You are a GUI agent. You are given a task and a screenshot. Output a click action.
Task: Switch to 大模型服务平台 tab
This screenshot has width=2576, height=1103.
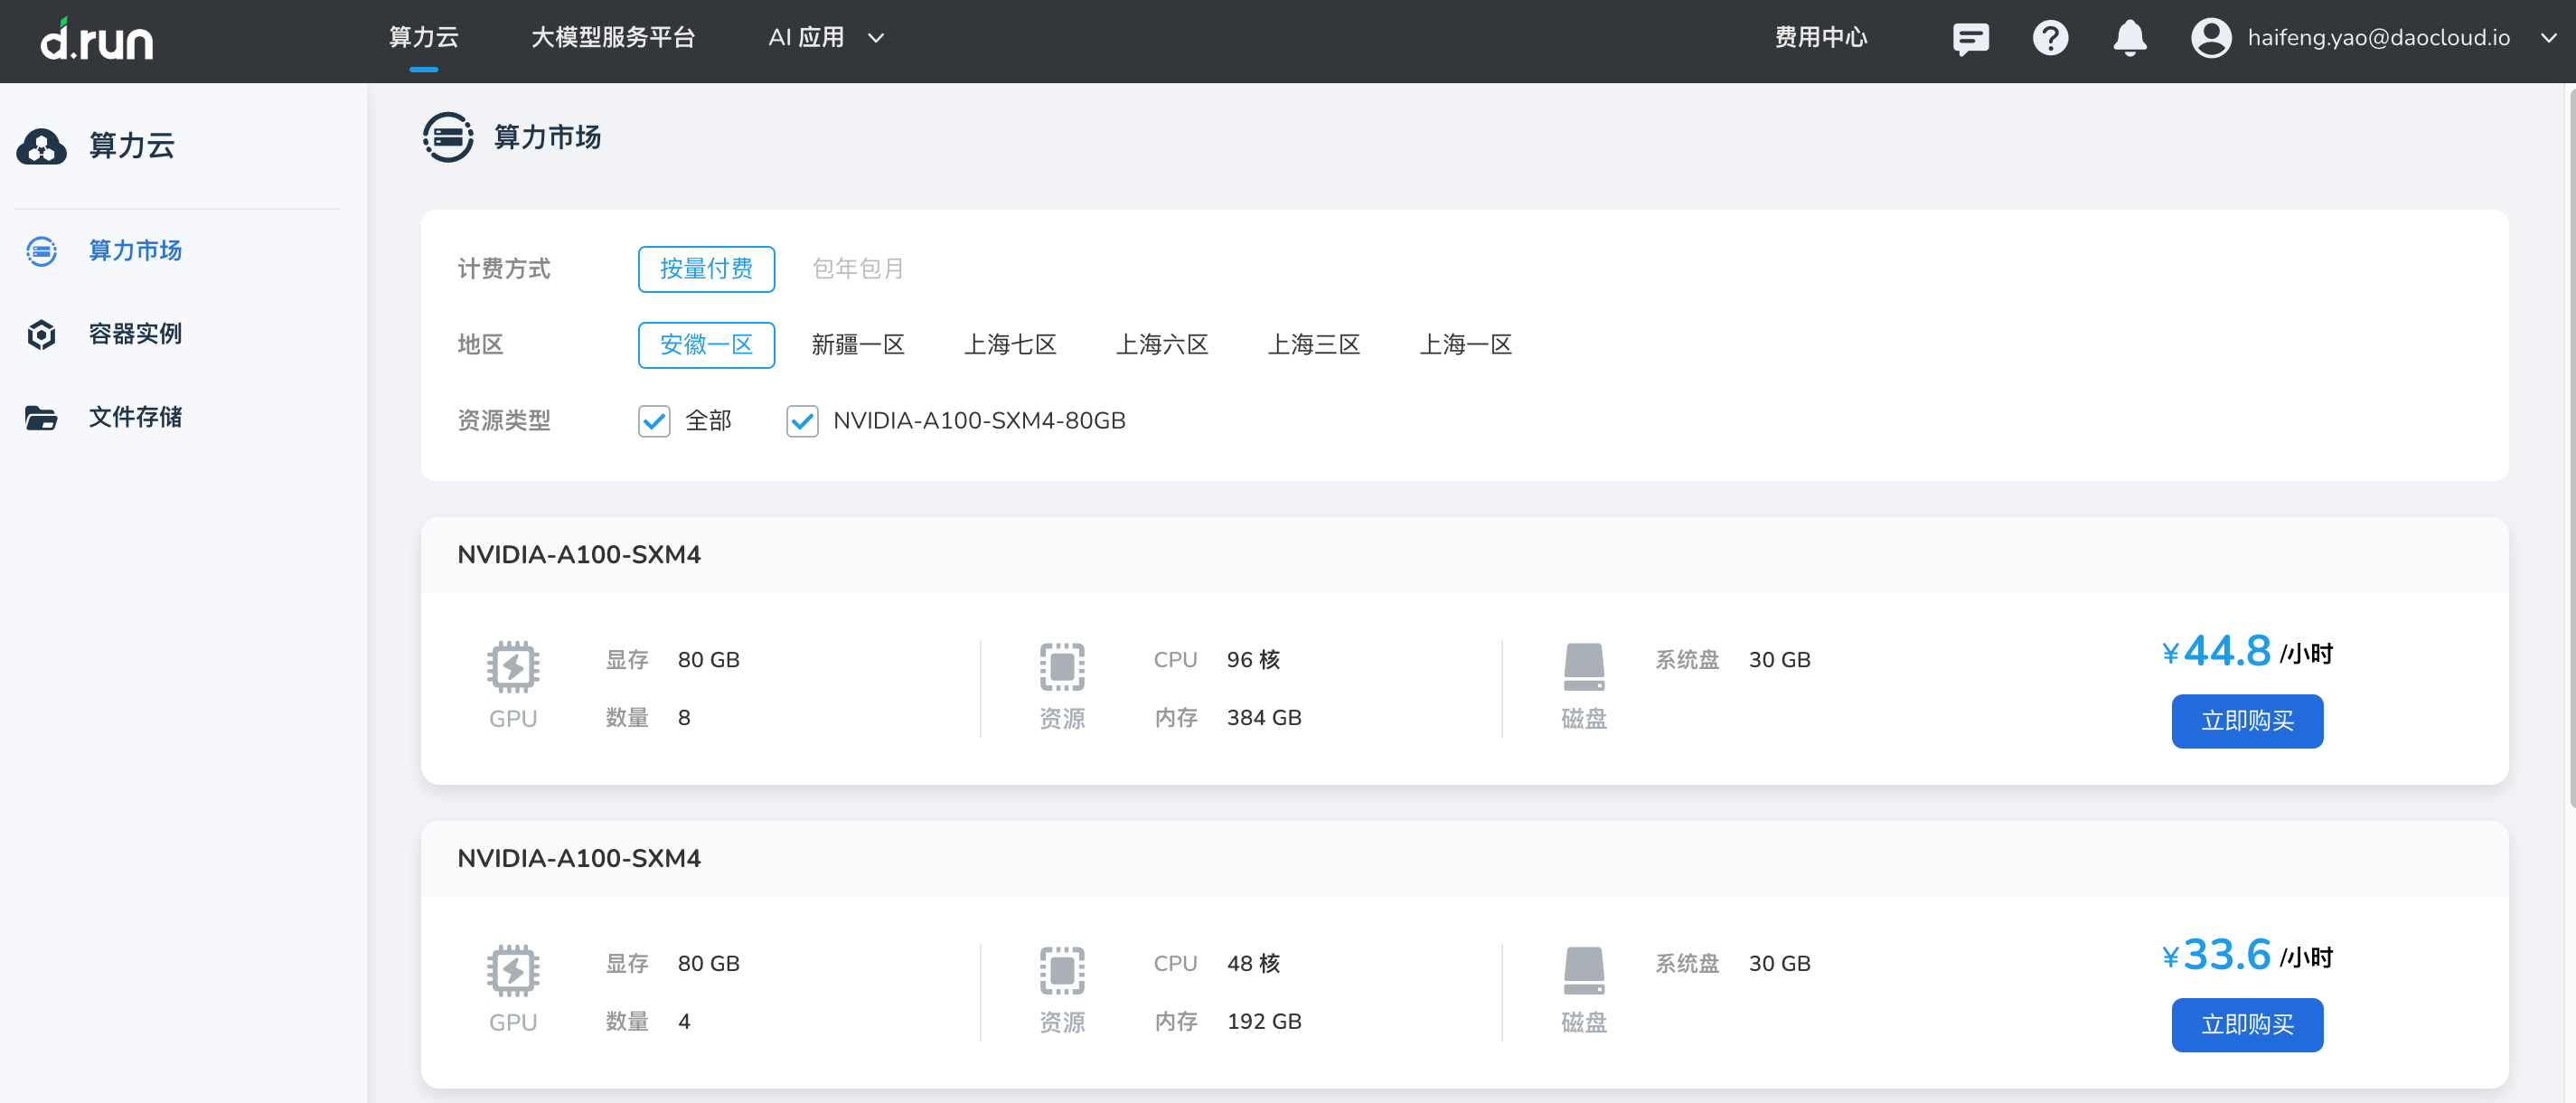(x=613, y=38)
